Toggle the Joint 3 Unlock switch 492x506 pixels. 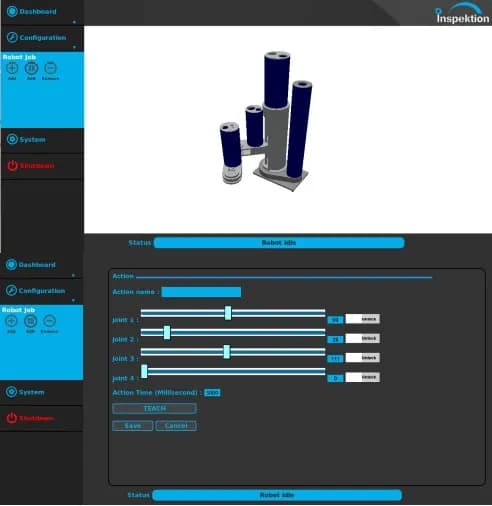(363, 358)
